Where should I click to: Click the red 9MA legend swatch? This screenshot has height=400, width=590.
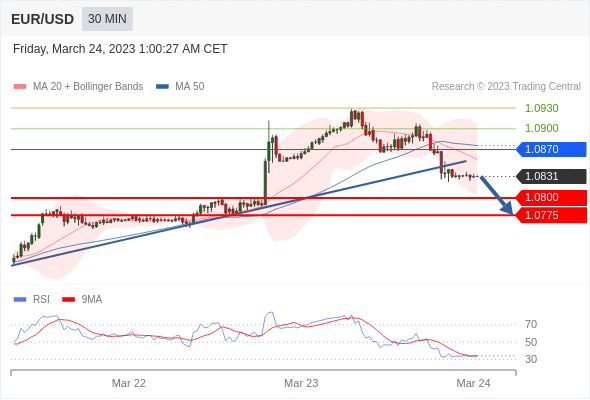[x=68, y=300]
